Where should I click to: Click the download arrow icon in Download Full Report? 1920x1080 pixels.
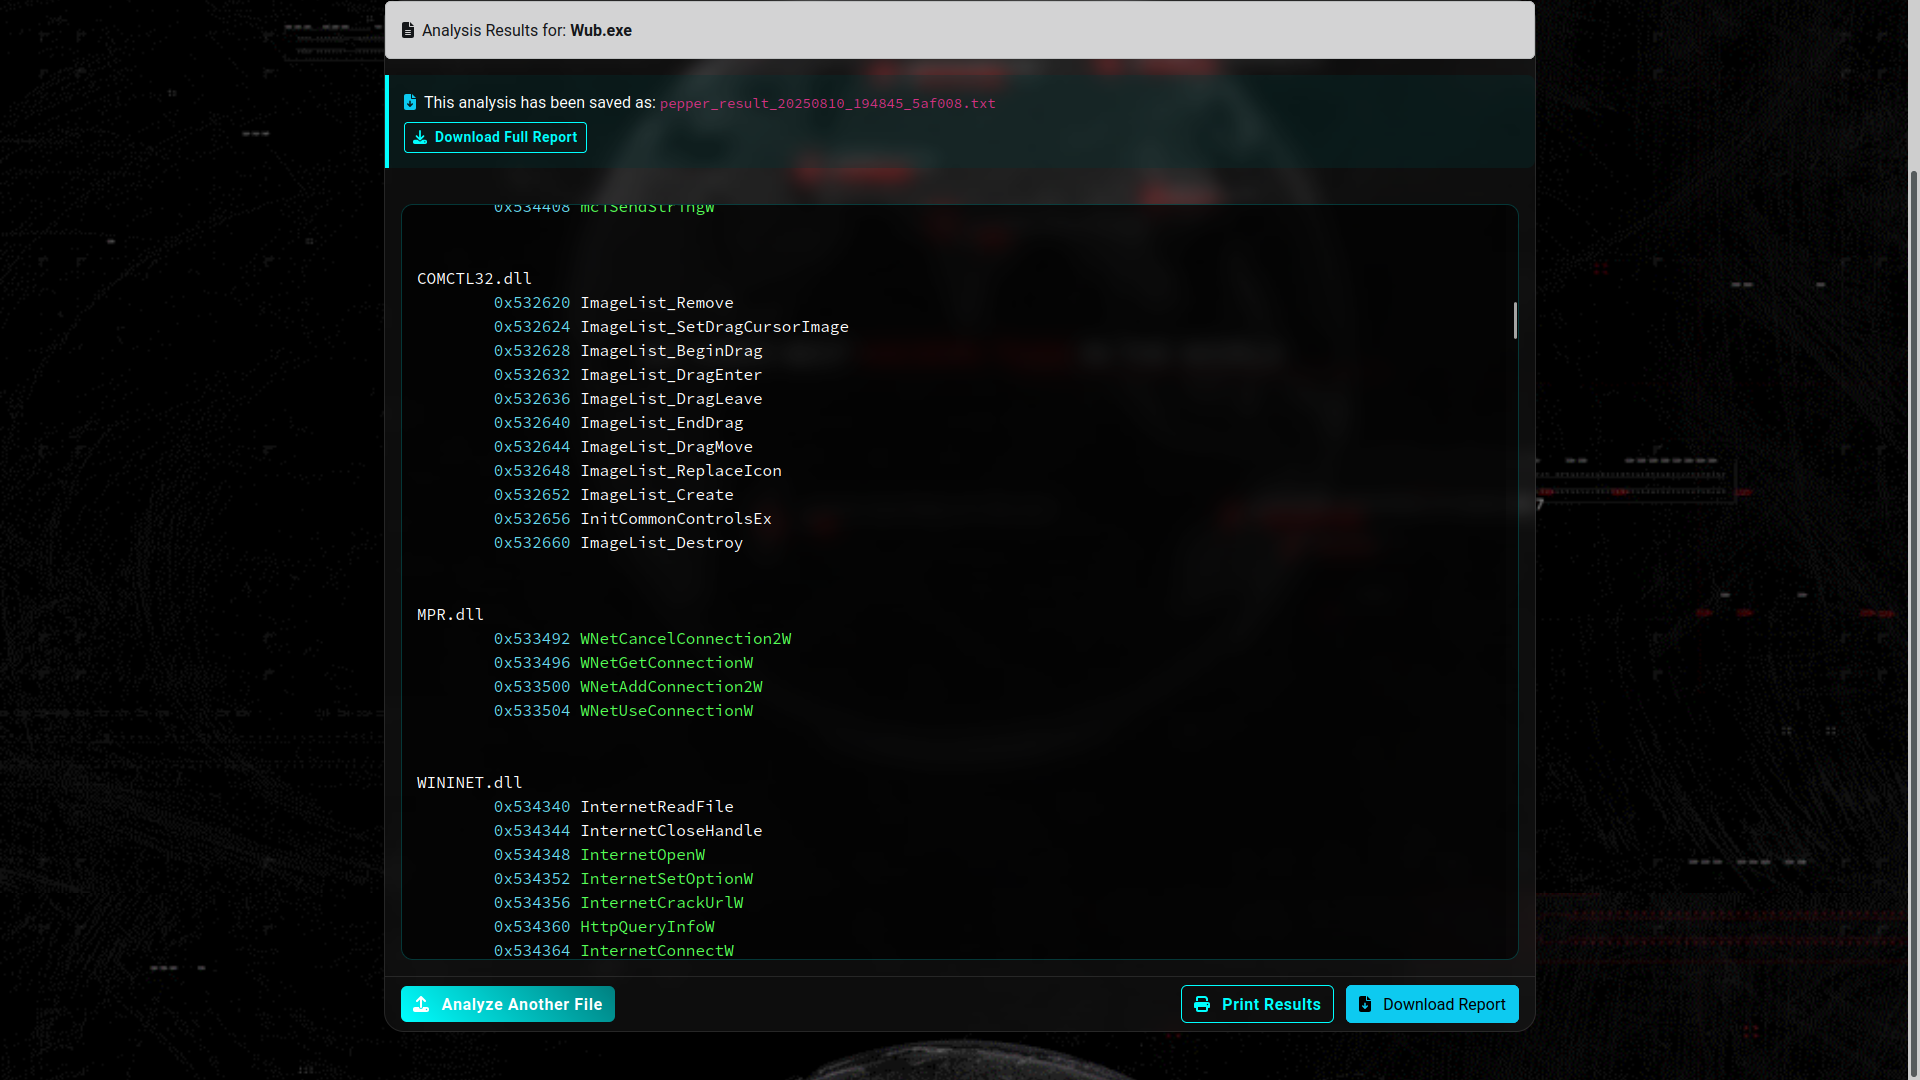coord(421,137)
